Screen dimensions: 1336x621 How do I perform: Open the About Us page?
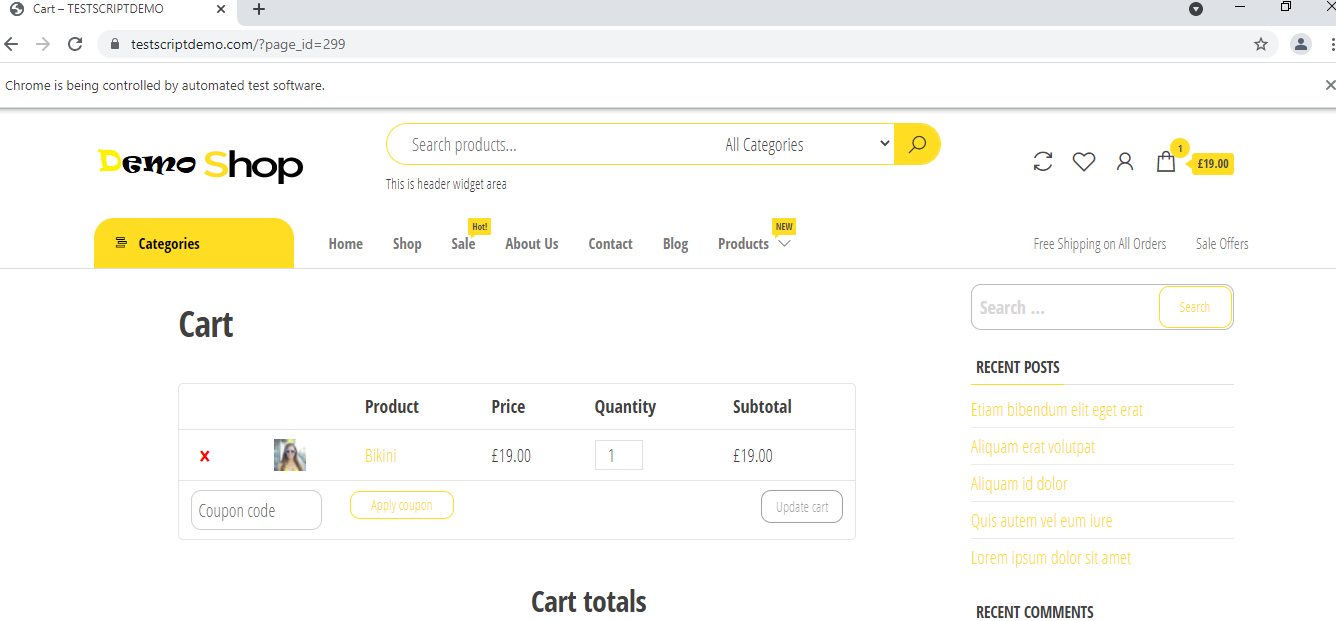click(x=532, y=244)
